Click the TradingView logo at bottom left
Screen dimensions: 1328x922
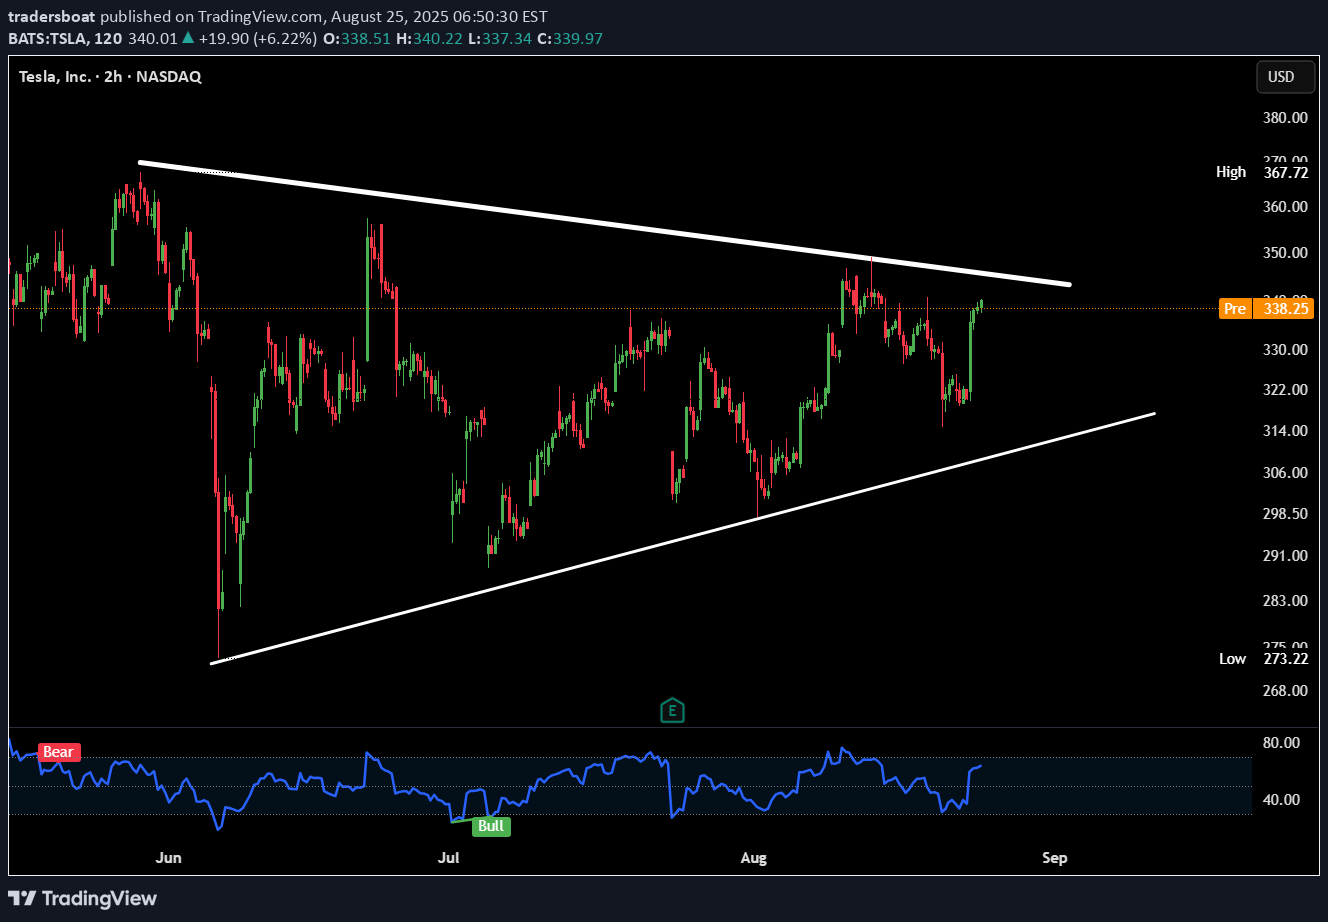coord(83,898)
